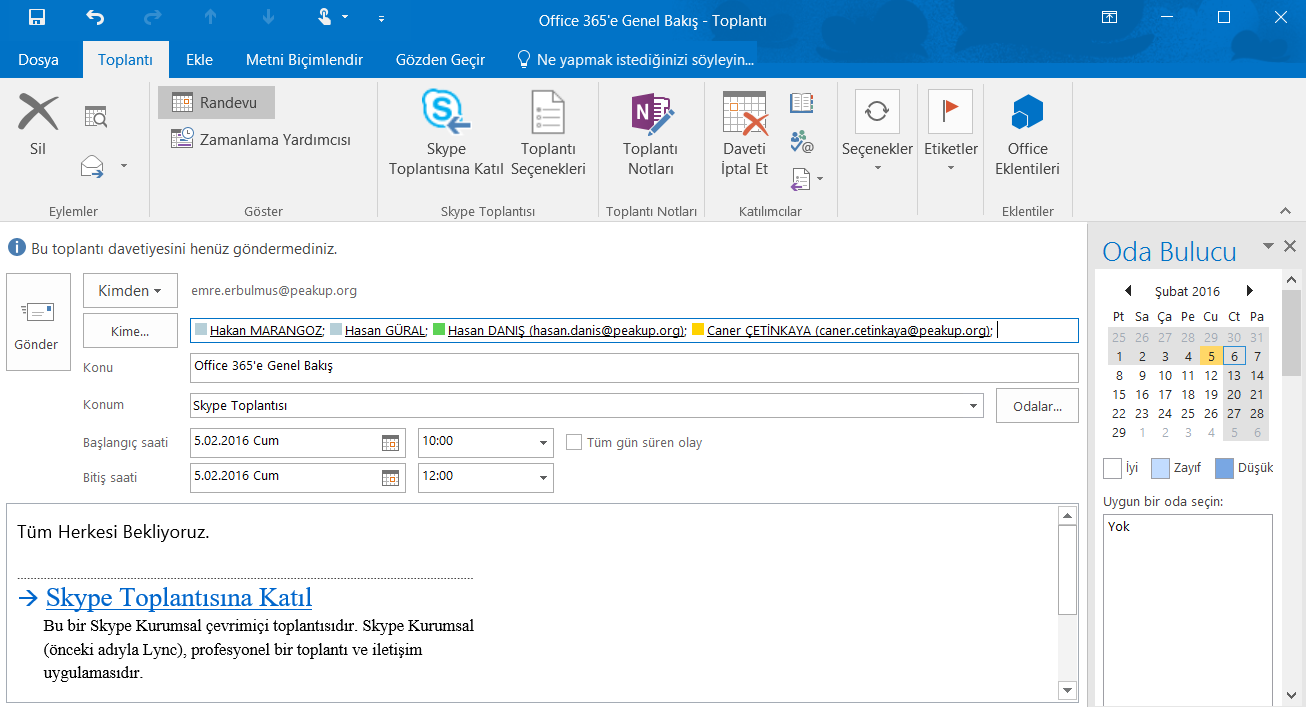Go to next item with down arrow
Viewport: 1306px width, 707px height.
click(267, 17)
